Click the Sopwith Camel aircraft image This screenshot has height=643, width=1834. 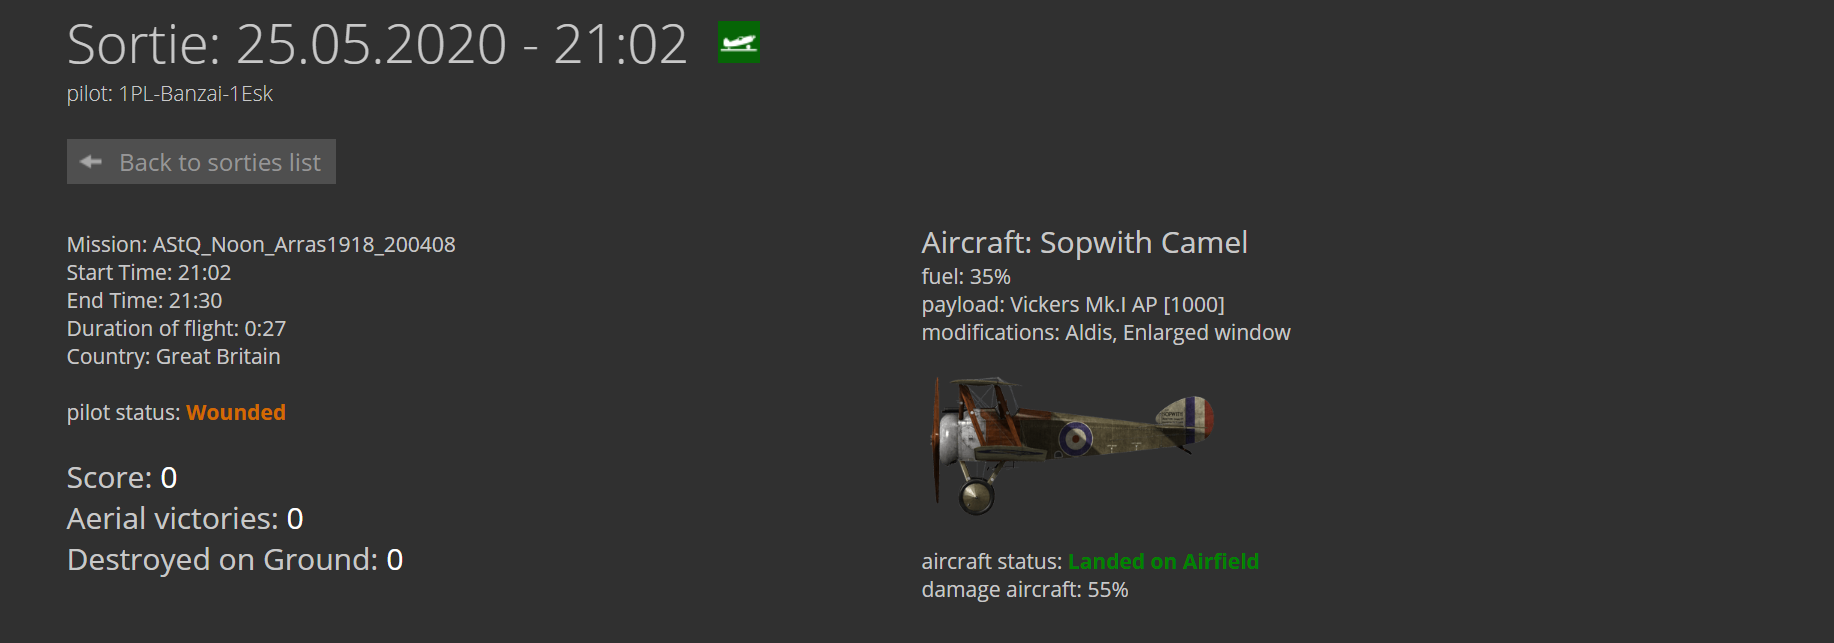tap(1072, 445)
